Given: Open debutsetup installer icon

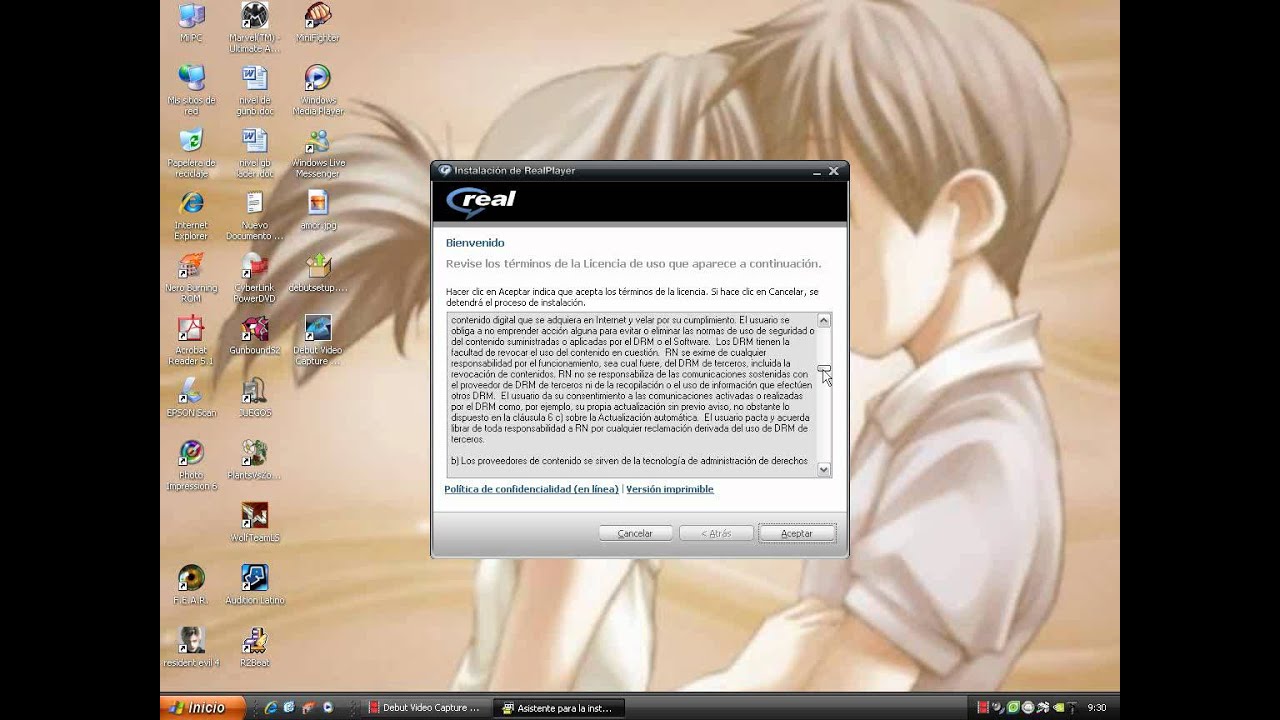Looking at the screenshot, I should (318, 272).
